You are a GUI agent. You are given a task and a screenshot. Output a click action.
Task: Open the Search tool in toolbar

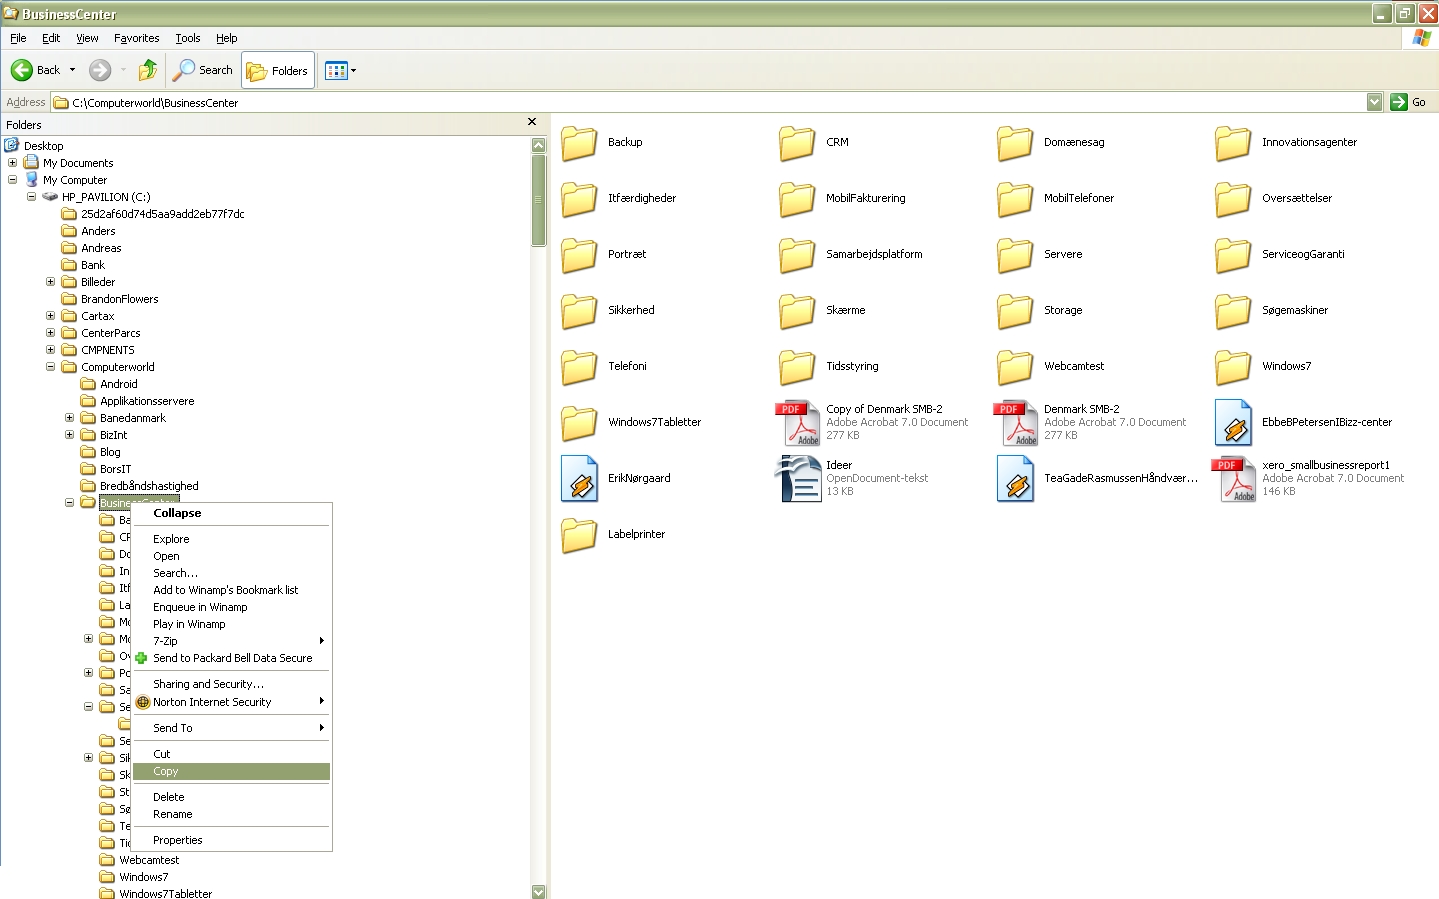203,70
